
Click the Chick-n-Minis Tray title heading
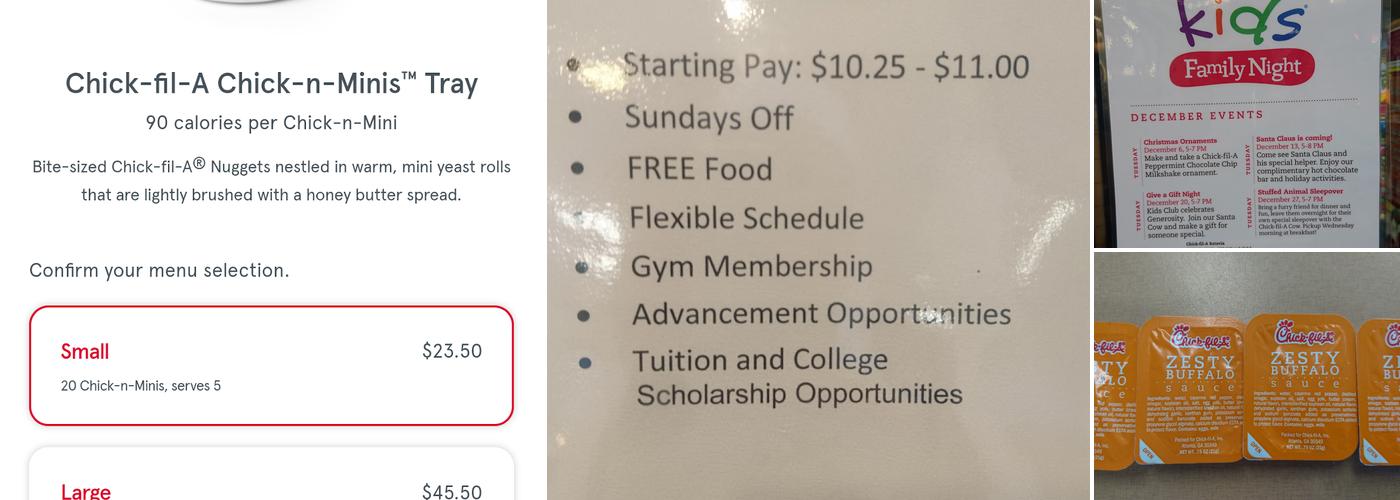[x=271, y=83]
